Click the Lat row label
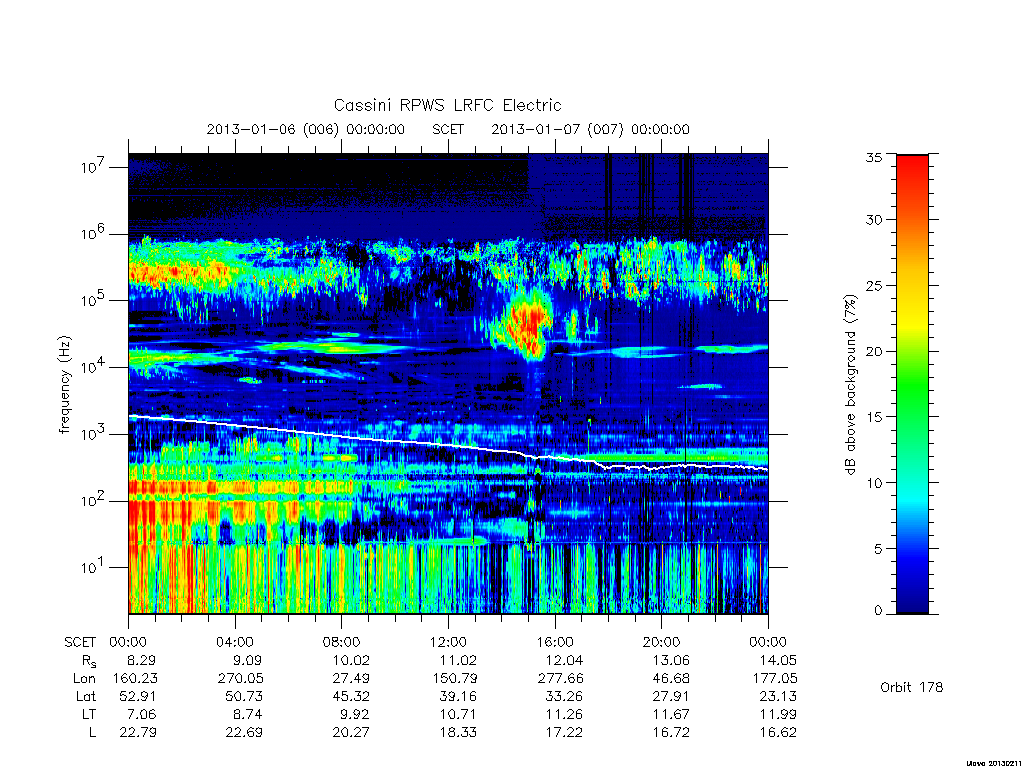This screenshot has height=768, width=1024. (86, 696)
